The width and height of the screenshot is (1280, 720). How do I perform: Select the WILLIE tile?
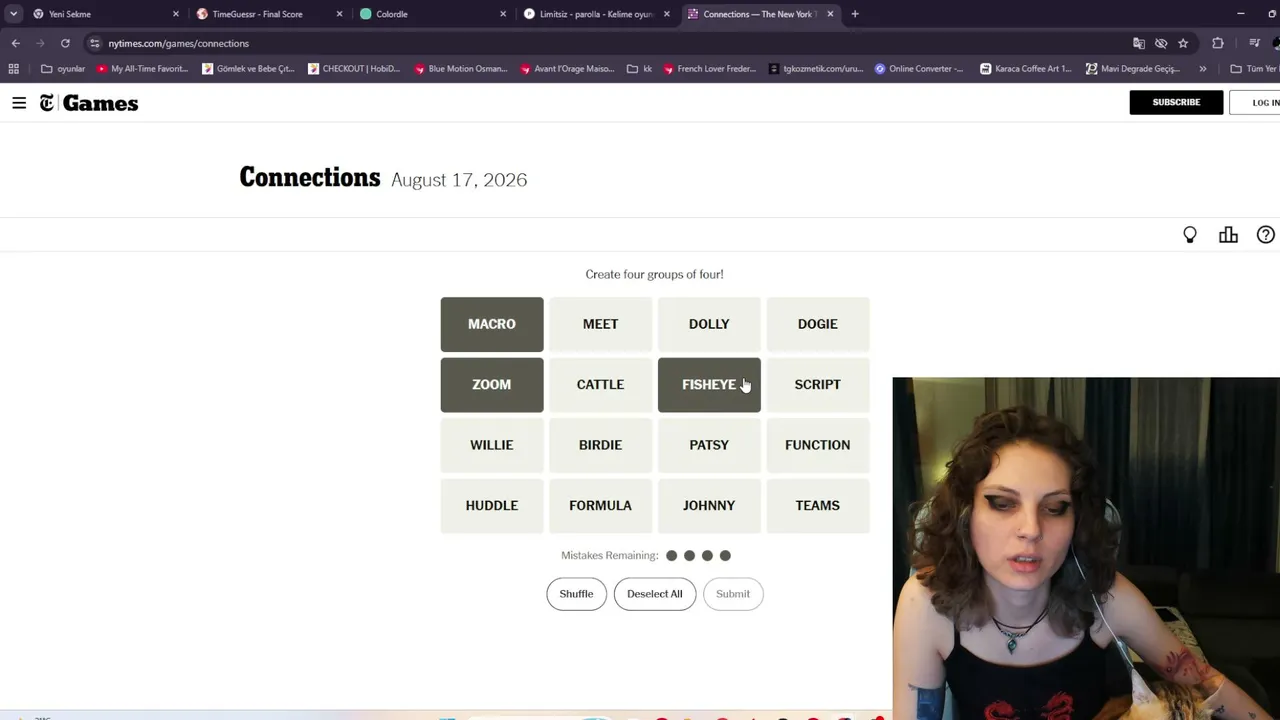pos(492,445)
